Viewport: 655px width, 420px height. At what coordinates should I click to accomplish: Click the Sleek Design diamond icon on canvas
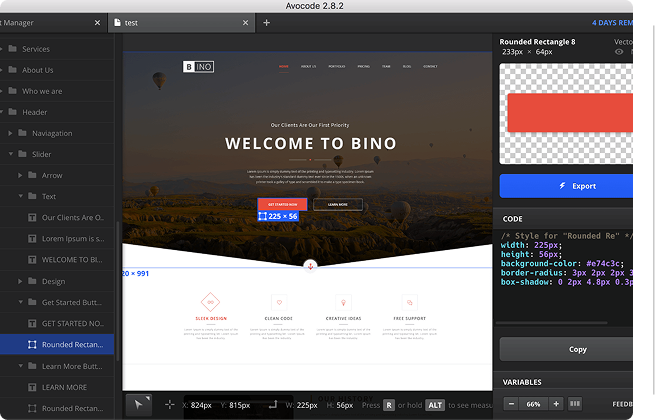click(x=211, y=302)
